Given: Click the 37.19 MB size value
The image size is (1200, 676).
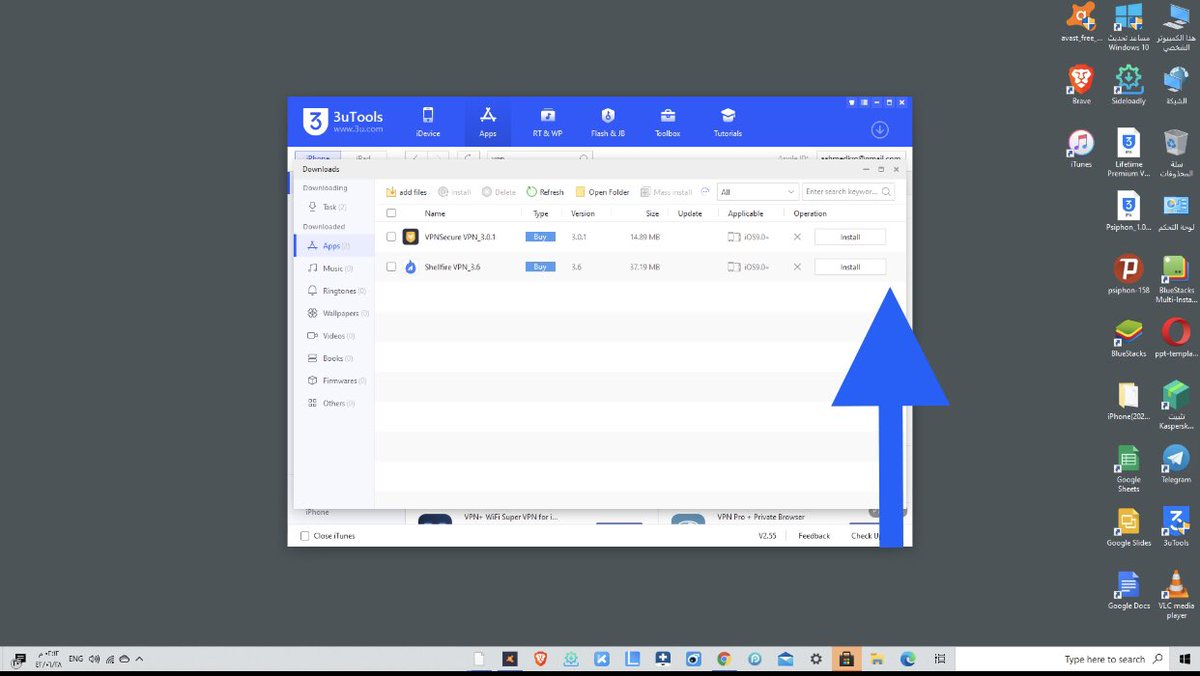Looking at the screenshot, I should point(645,267).
